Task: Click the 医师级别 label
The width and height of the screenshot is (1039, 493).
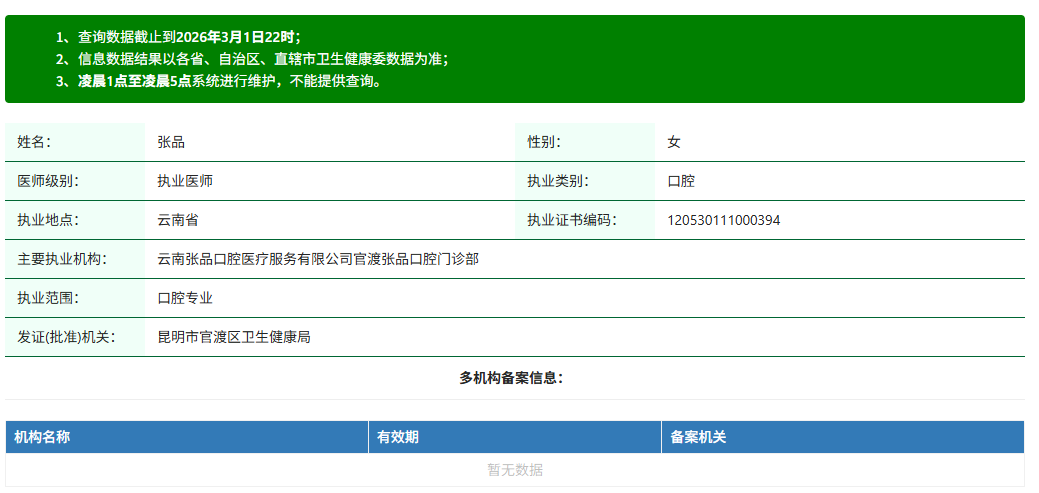Action: (48, 181)
